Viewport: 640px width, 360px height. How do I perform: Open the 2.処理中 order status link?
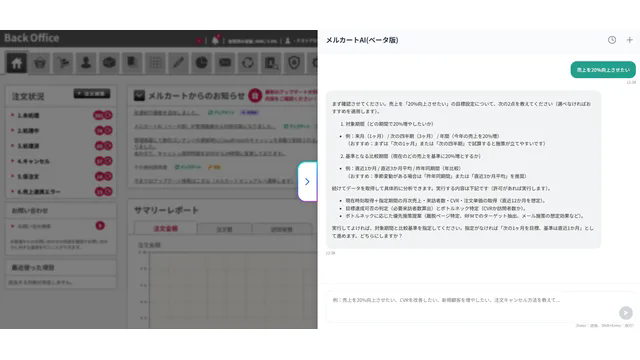coord(28,131)
